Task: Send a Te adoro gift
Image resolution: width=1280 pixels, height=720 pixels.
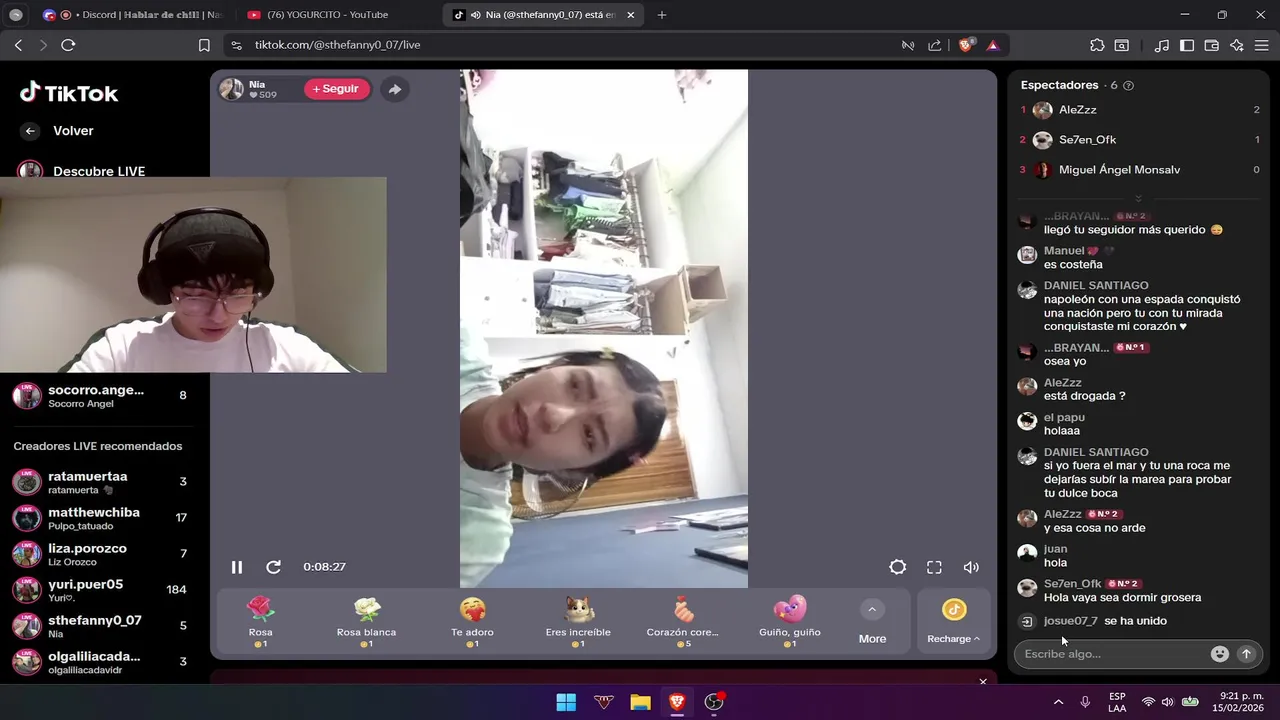Action: coord(472,622)
